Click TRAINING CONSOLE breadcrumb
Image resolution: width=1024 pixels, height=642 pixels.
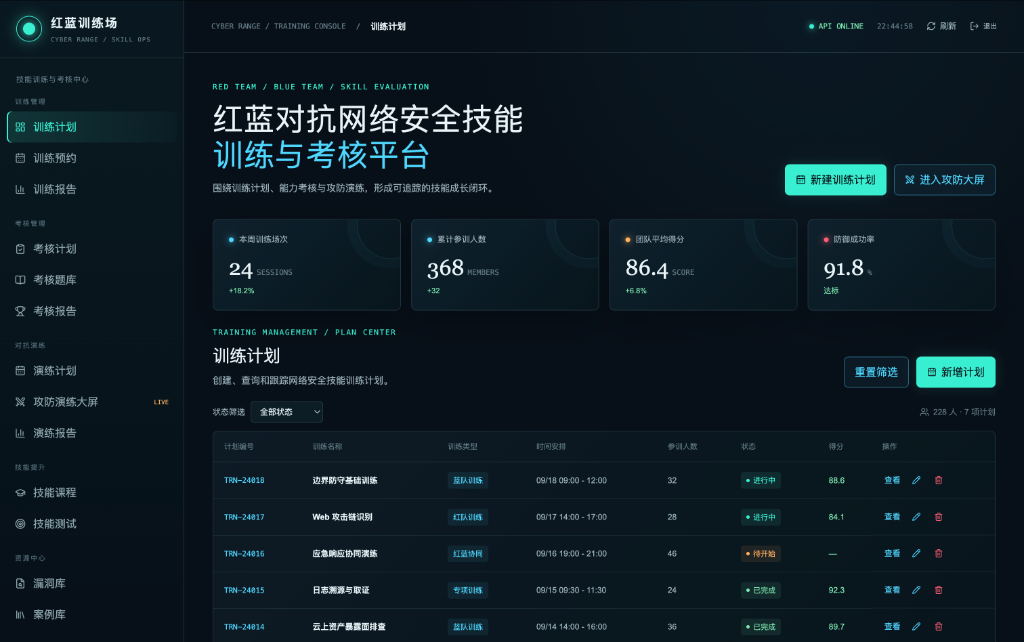coord(310,26)
